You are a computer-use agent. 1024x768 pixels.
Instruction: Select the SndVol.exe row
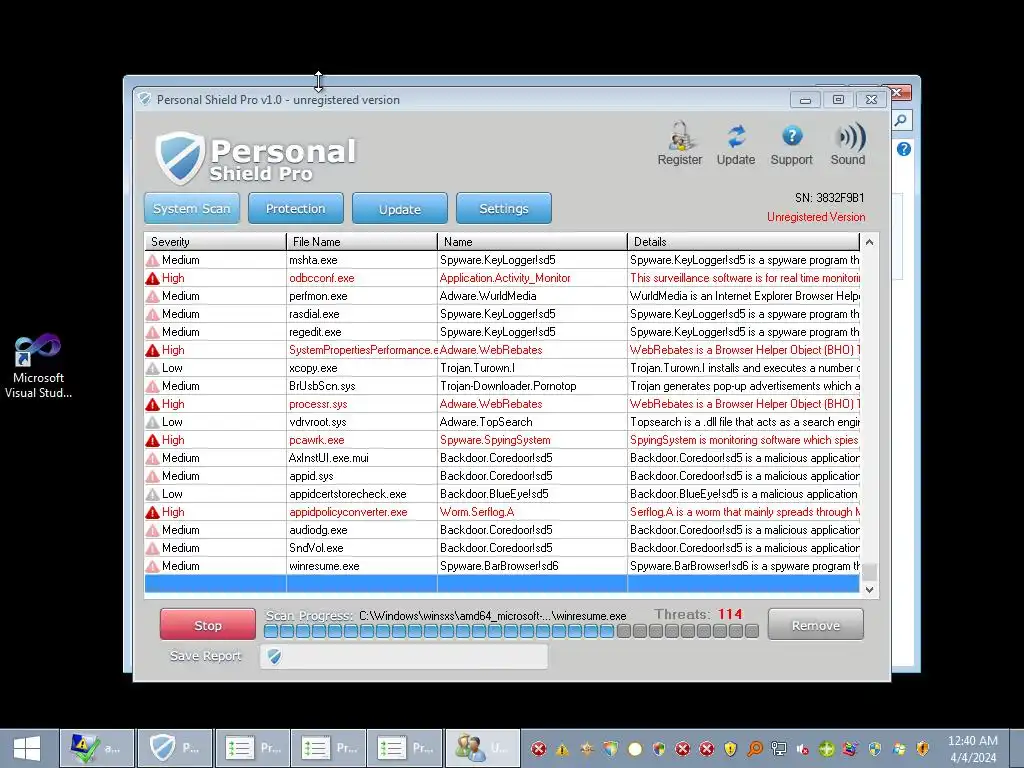pos(502,548)
